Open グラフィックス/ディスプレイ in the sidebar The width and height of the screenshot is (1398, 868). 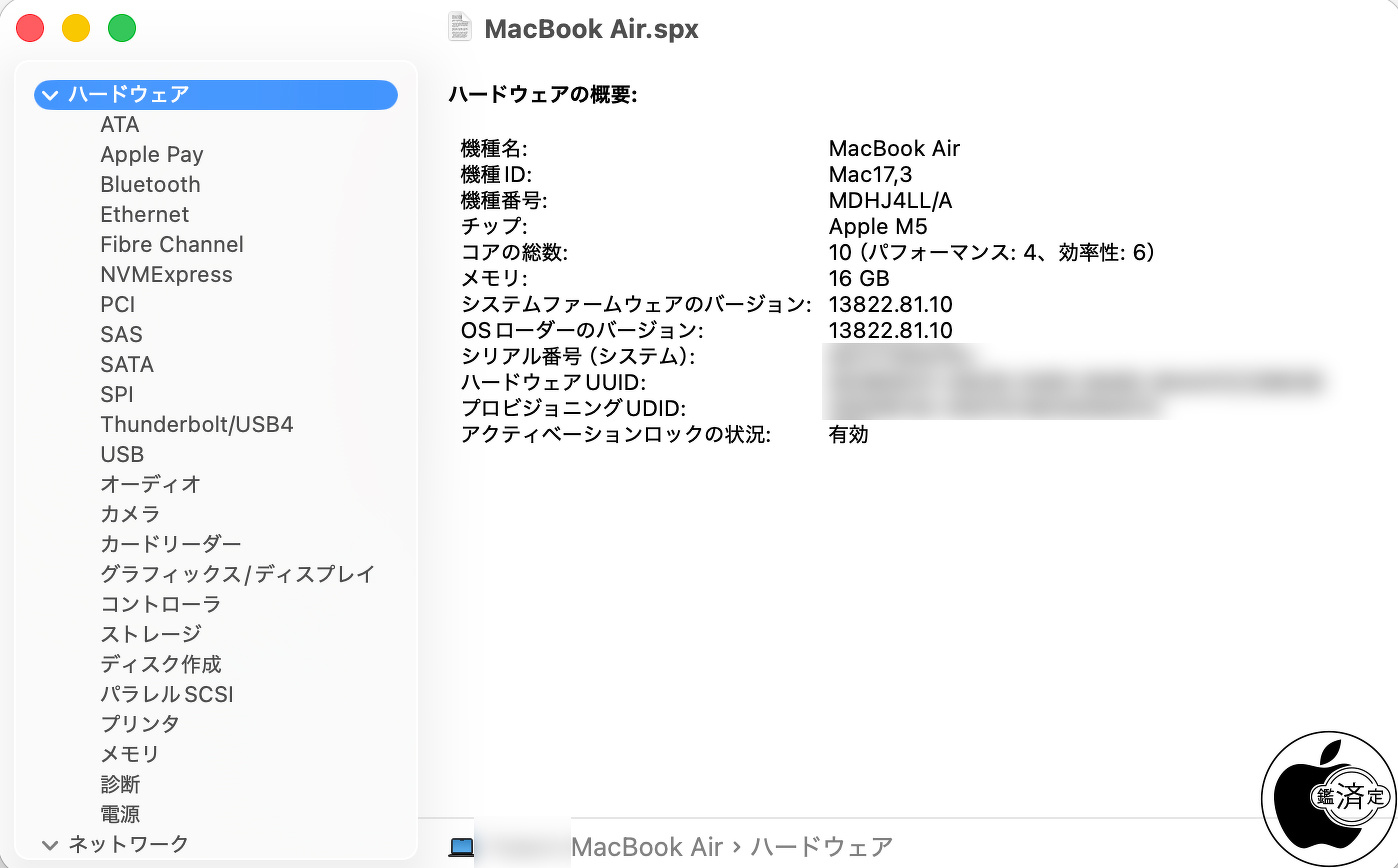(x=237, y=574)
